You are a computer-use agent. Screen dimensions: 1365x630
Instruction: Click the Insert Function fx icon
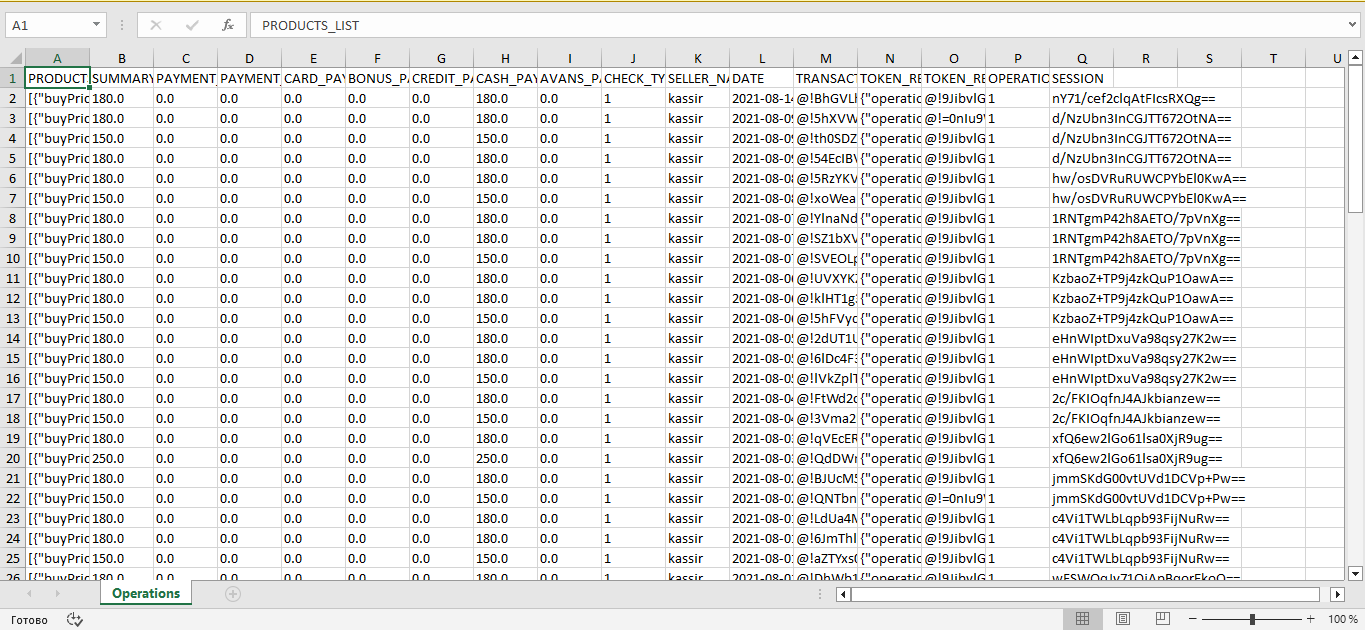pyautogui.click(x=228, y=25)
